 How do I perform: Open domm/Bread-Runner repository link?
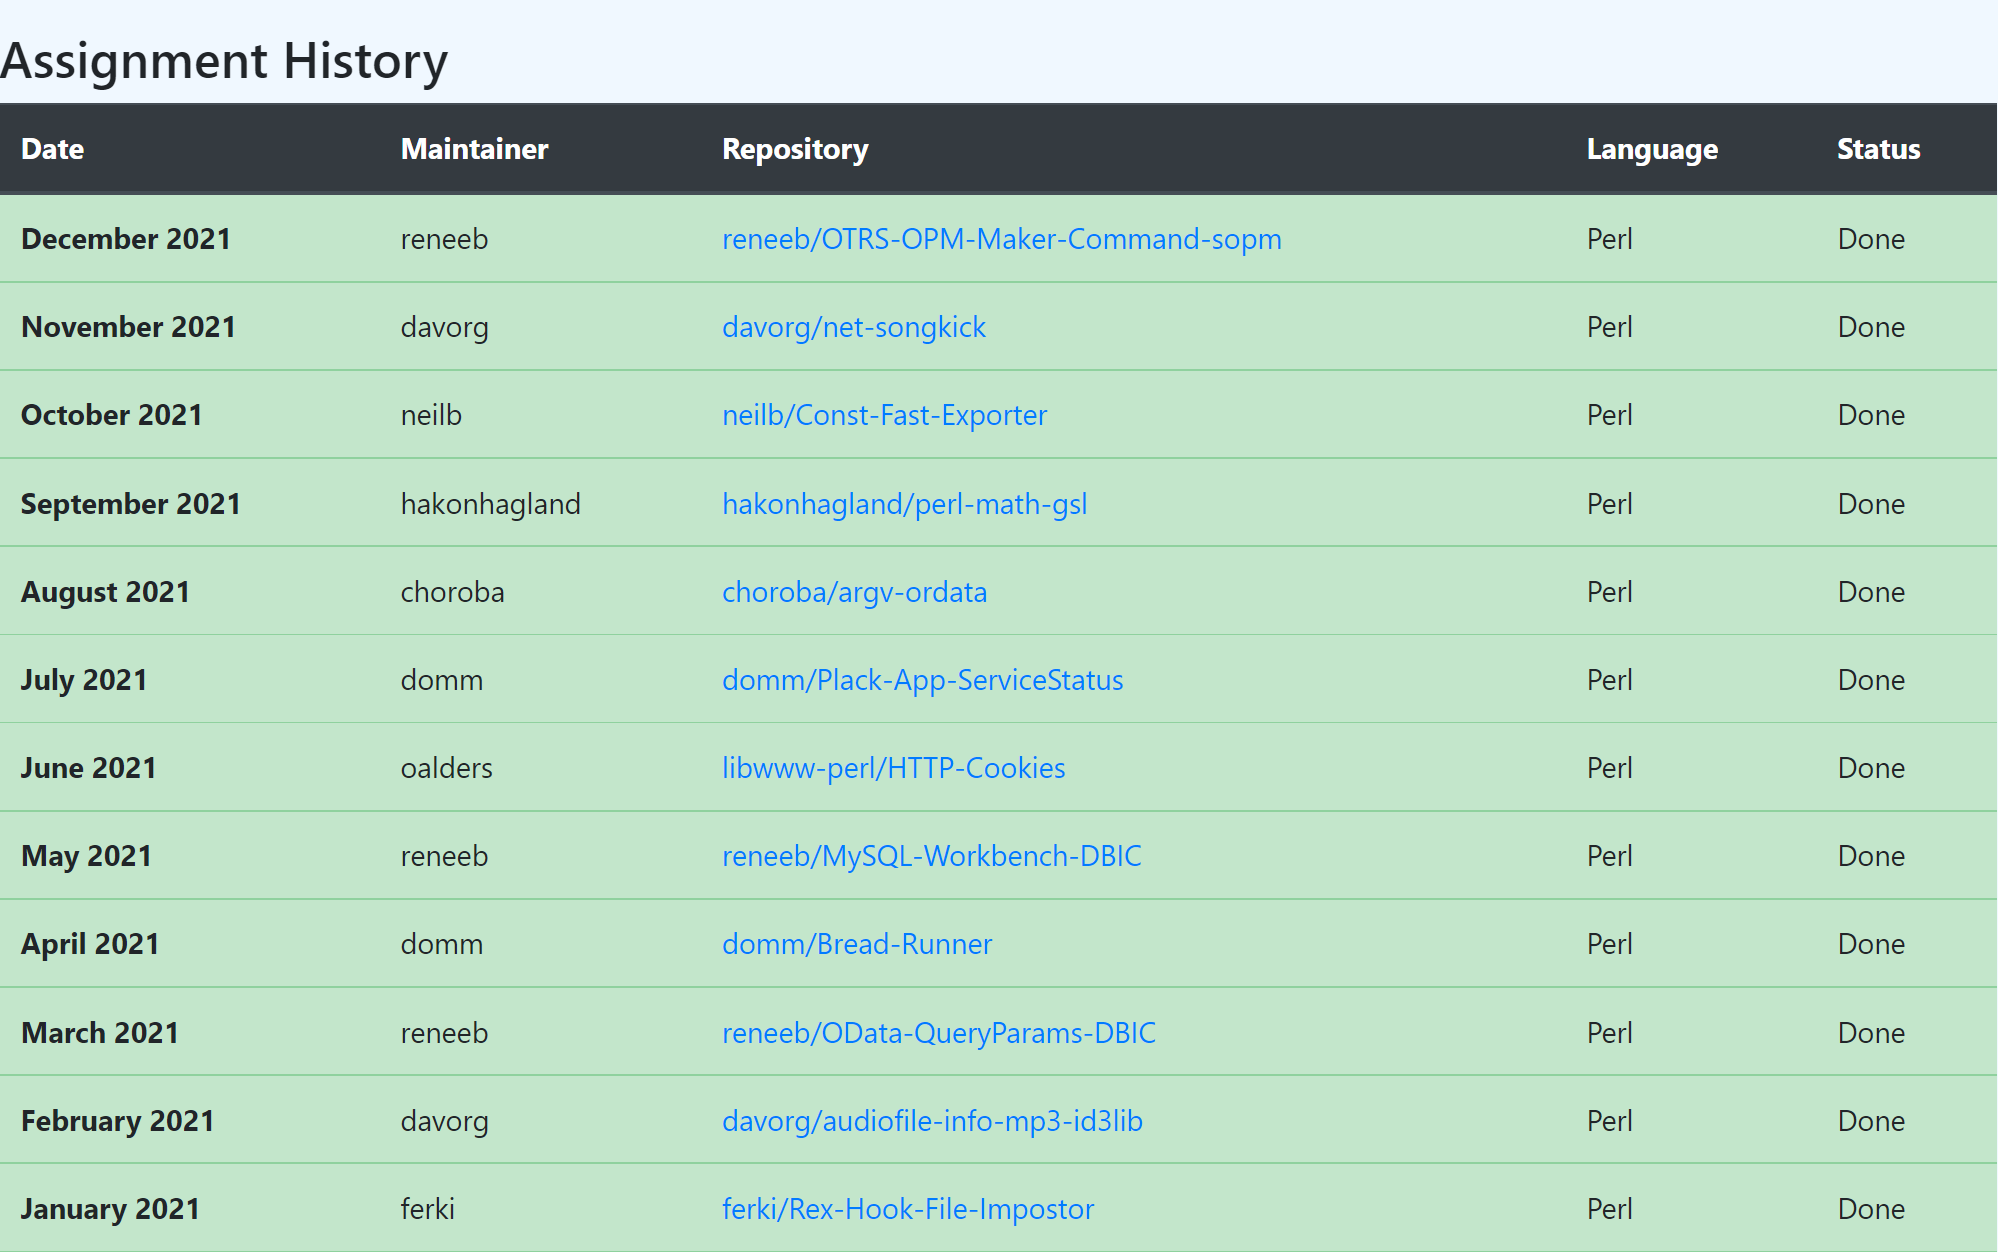pyautogui.click(x=857, y=944)
